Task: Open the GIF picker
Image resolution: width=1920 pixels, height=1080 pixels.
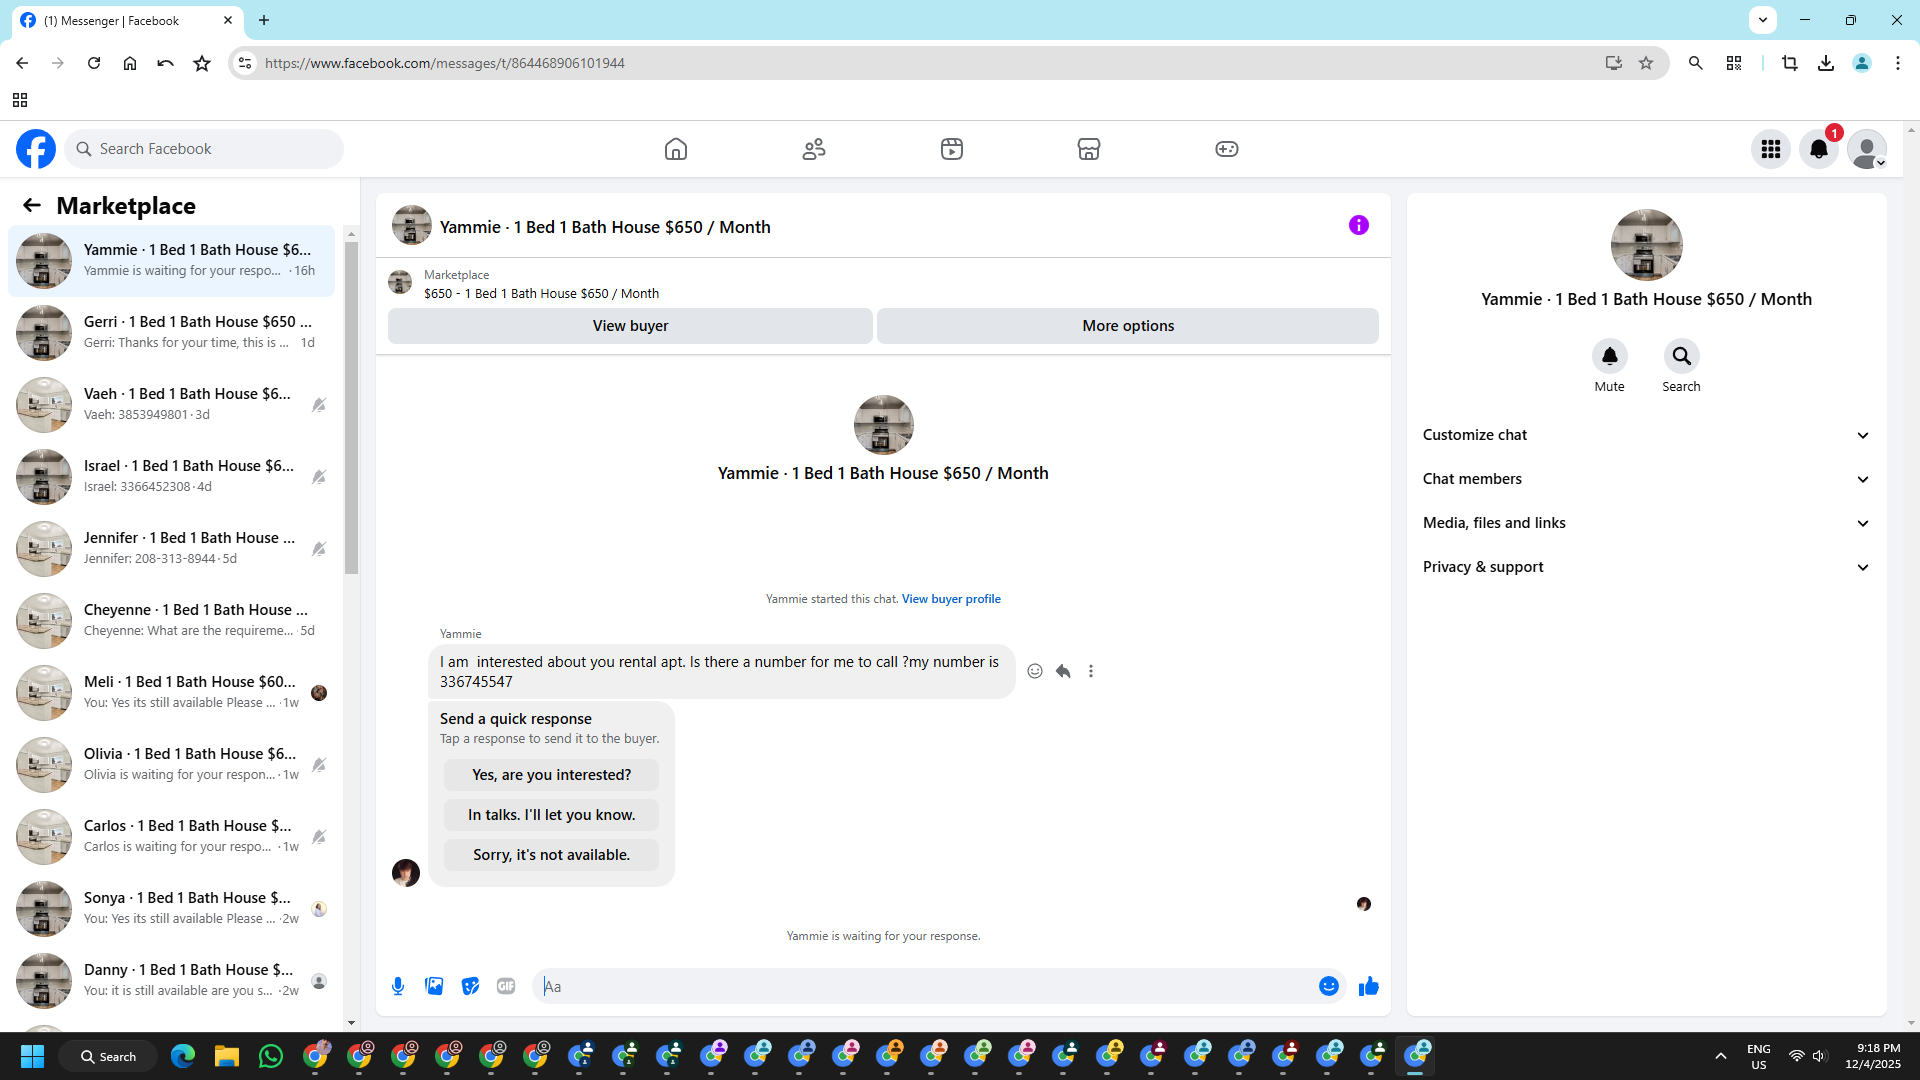Action: pos(506,986)
